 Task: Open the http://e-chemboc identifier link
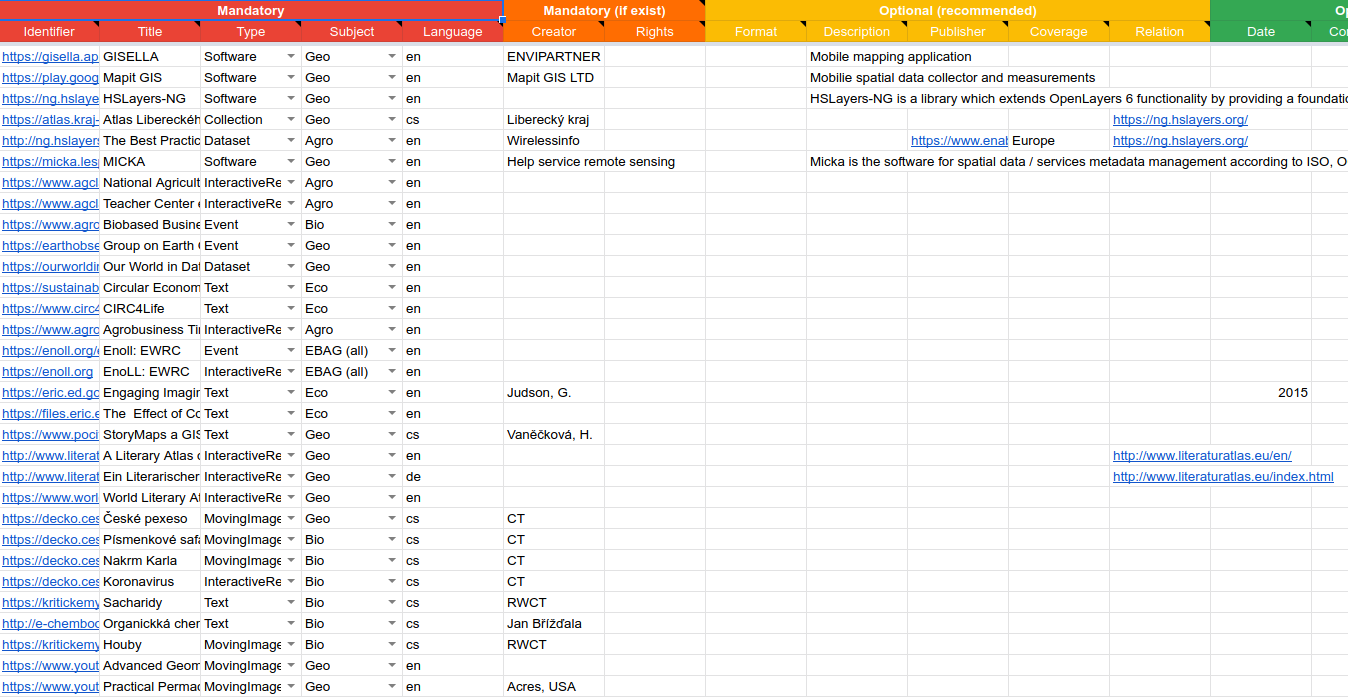click(50, 624)
